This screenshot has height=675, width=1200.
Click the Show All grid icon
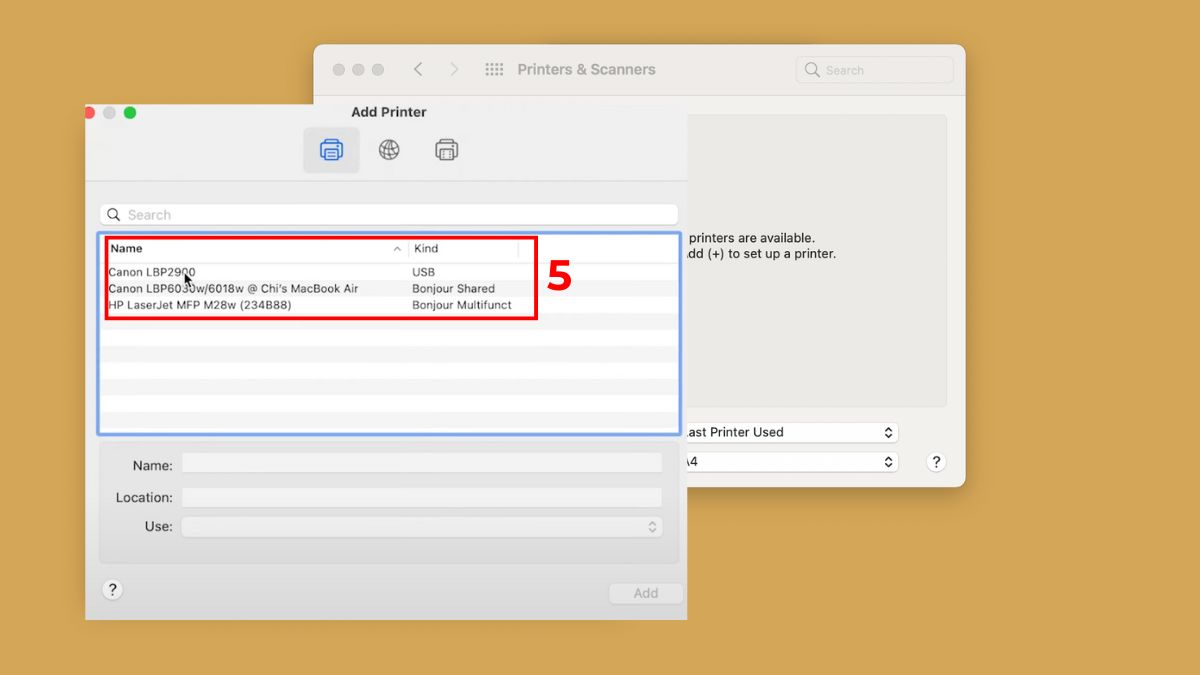494,69
